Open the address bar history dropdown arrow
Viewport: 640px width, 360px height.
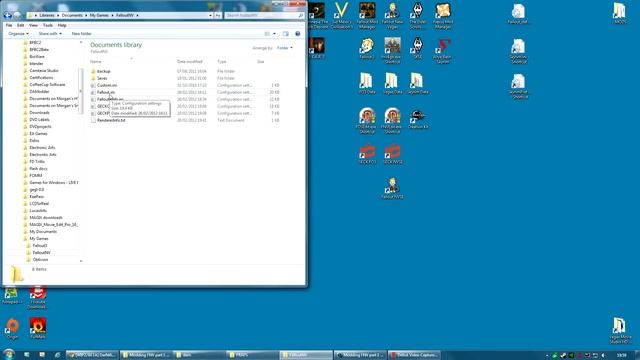pos(210,15)
